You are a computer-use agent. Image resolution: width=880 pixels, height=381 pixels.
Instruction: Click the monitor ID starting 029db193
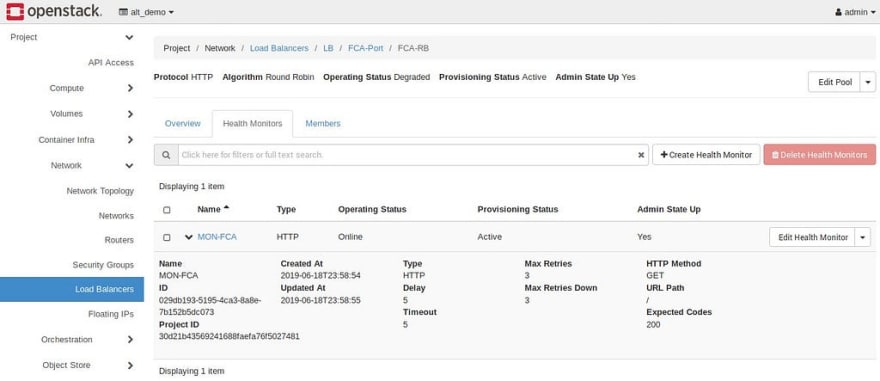coord(210,306)
